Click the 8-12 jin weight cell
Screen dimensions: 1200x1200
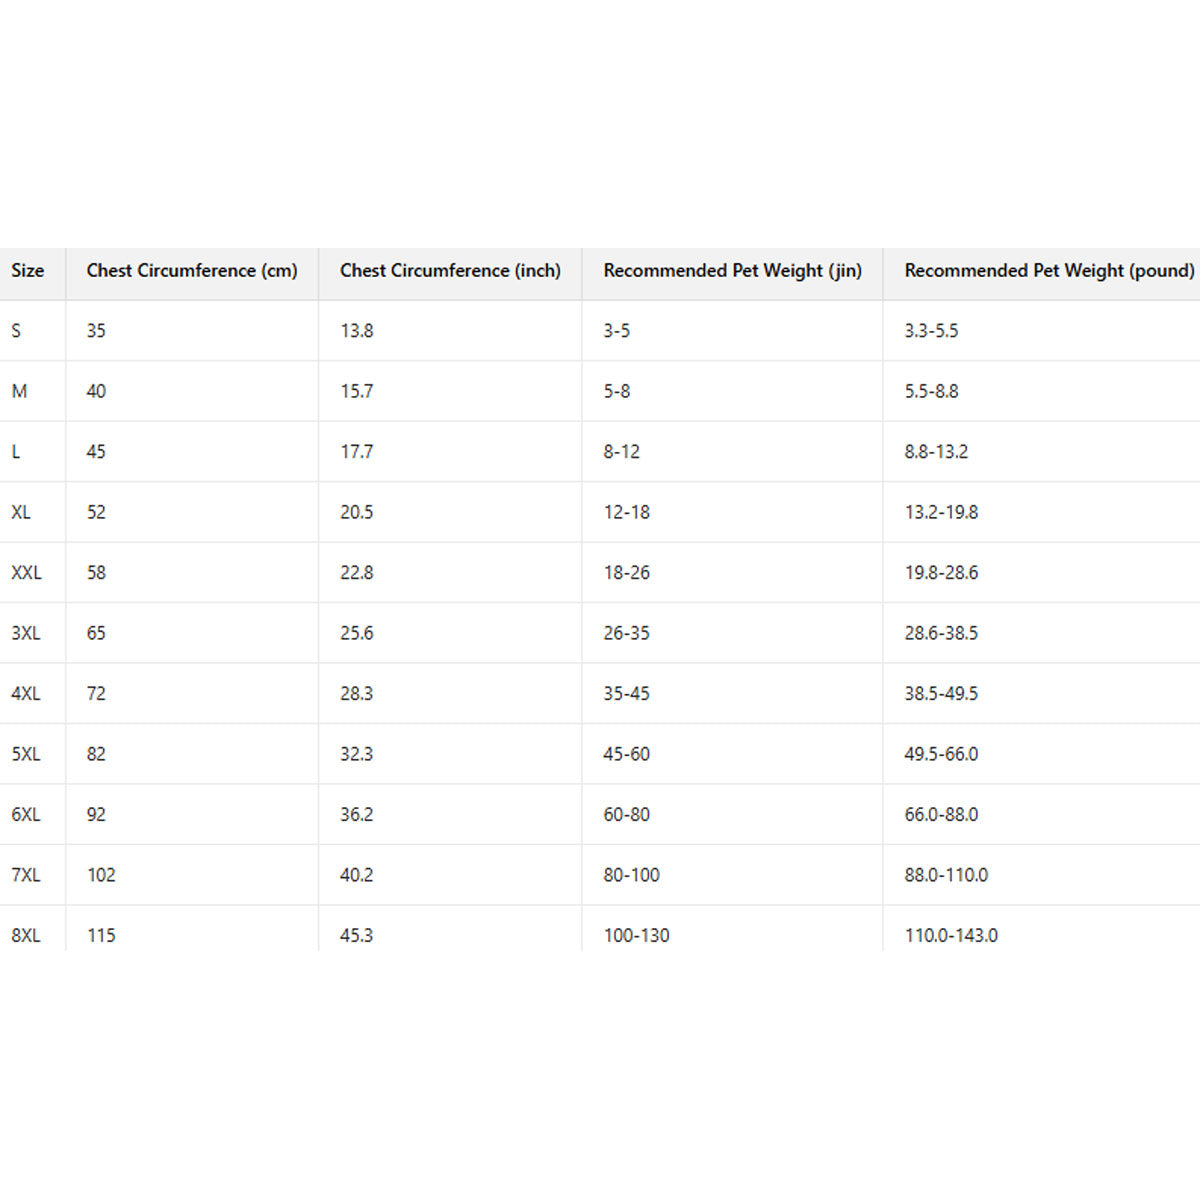click(621, 452)
